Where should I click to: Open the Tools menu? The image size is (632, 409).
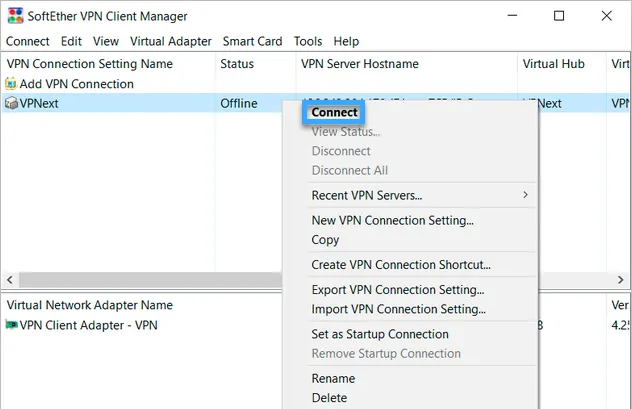click(x=308, y=41)
